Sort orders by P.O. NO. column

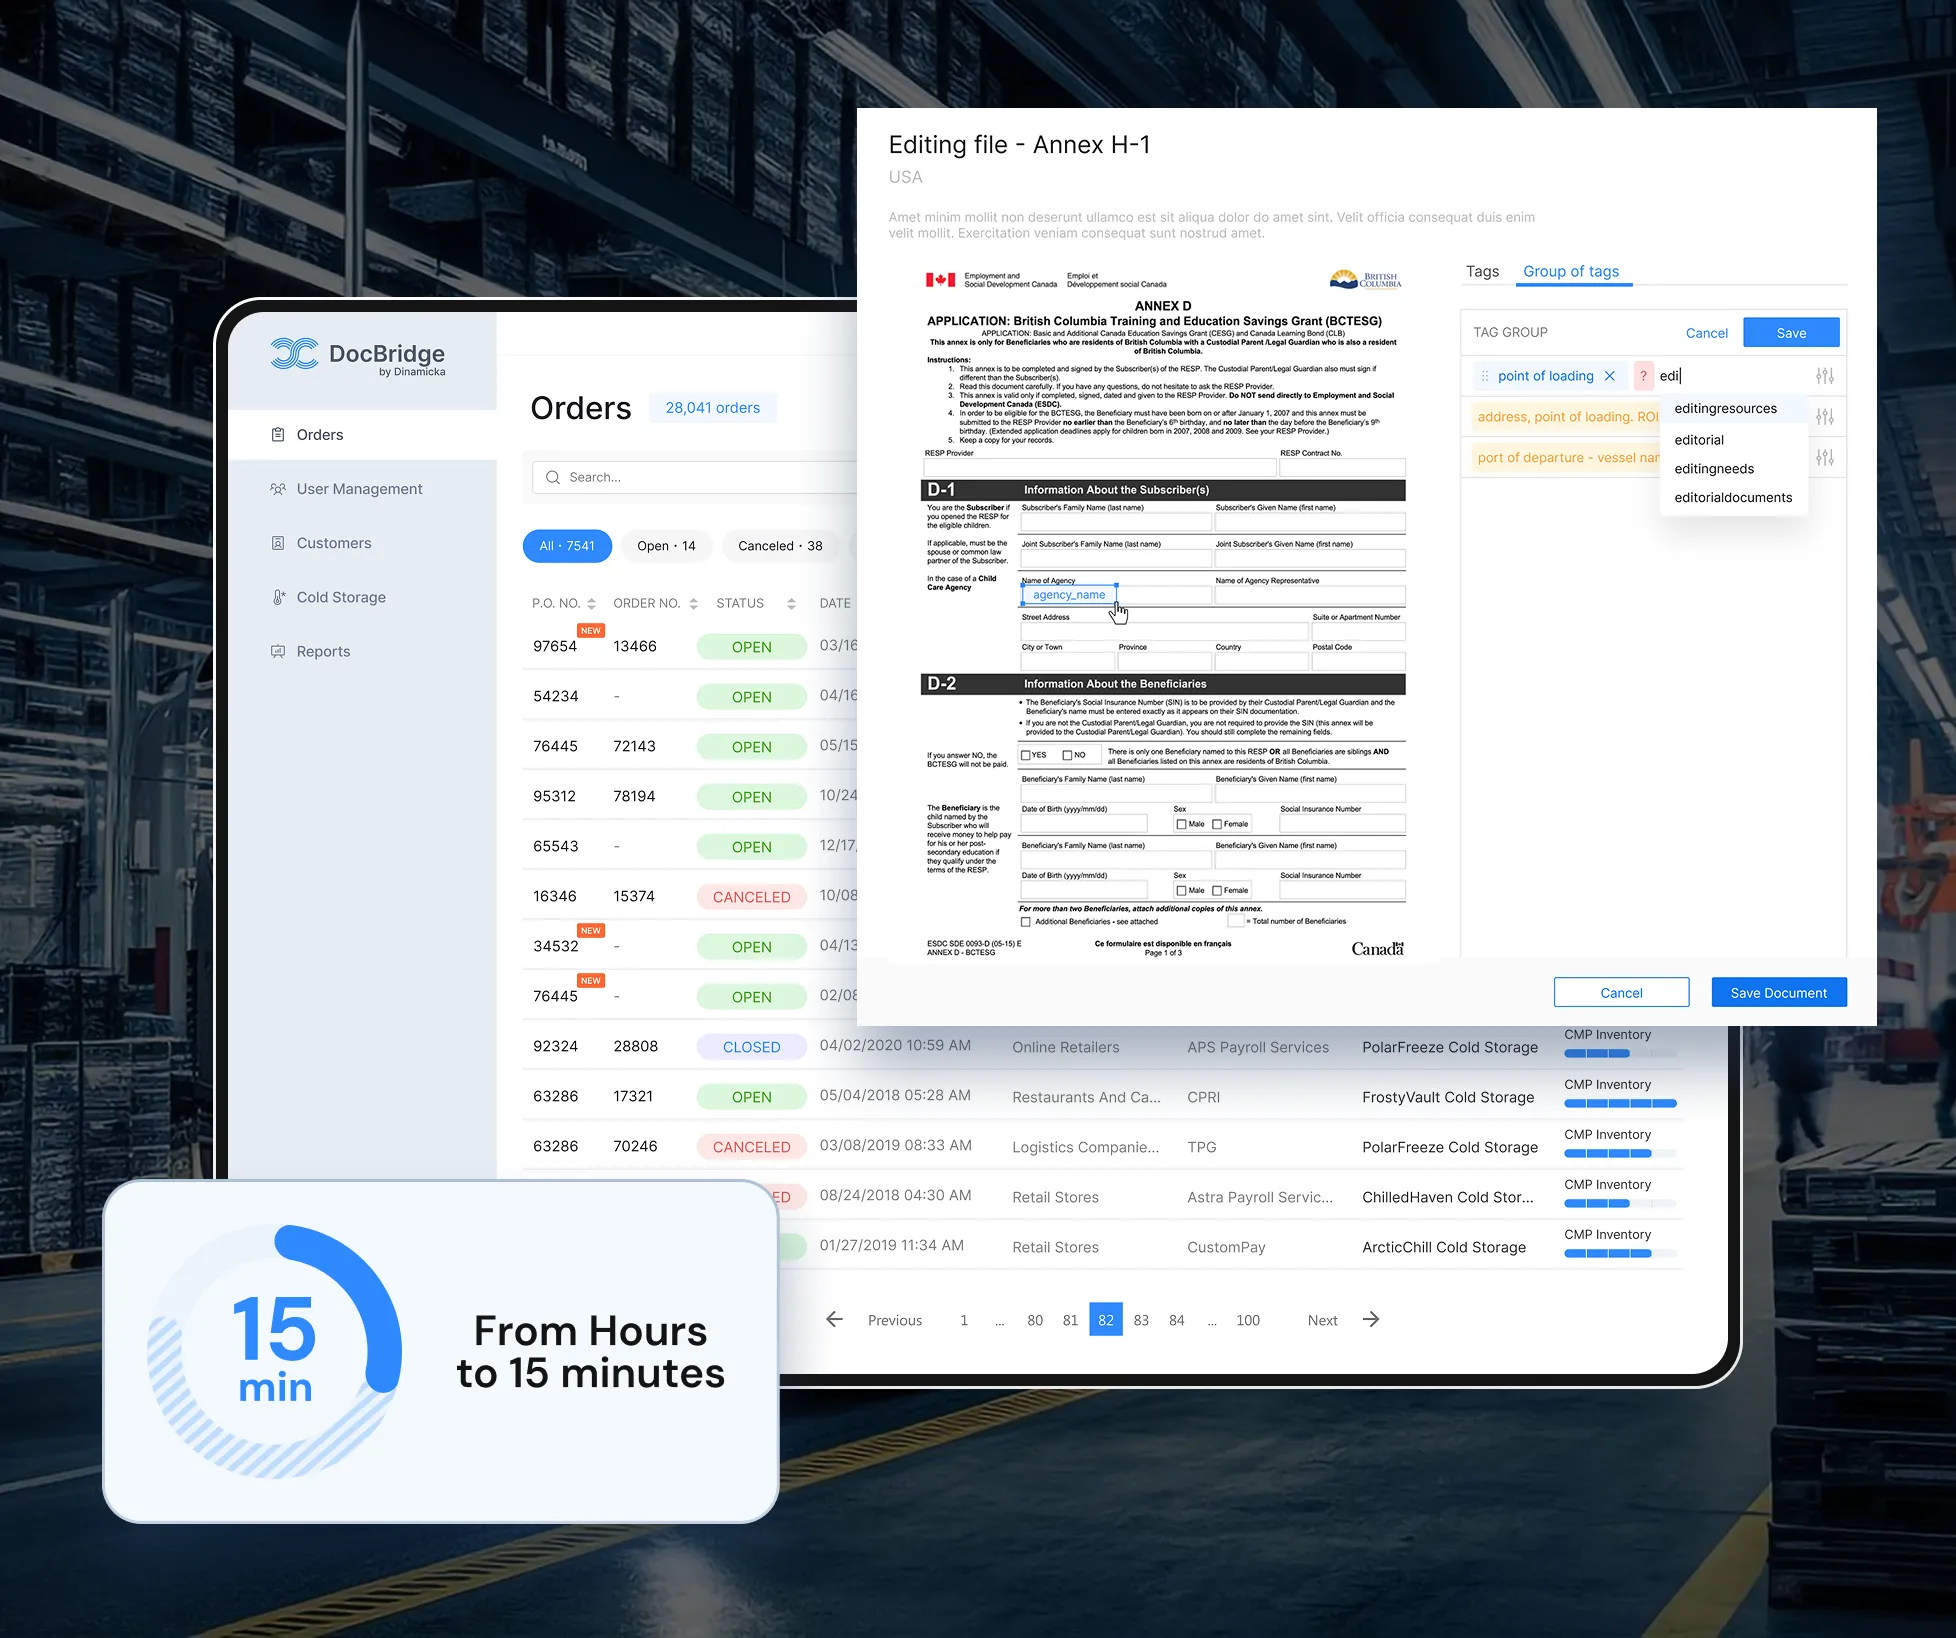592,603
